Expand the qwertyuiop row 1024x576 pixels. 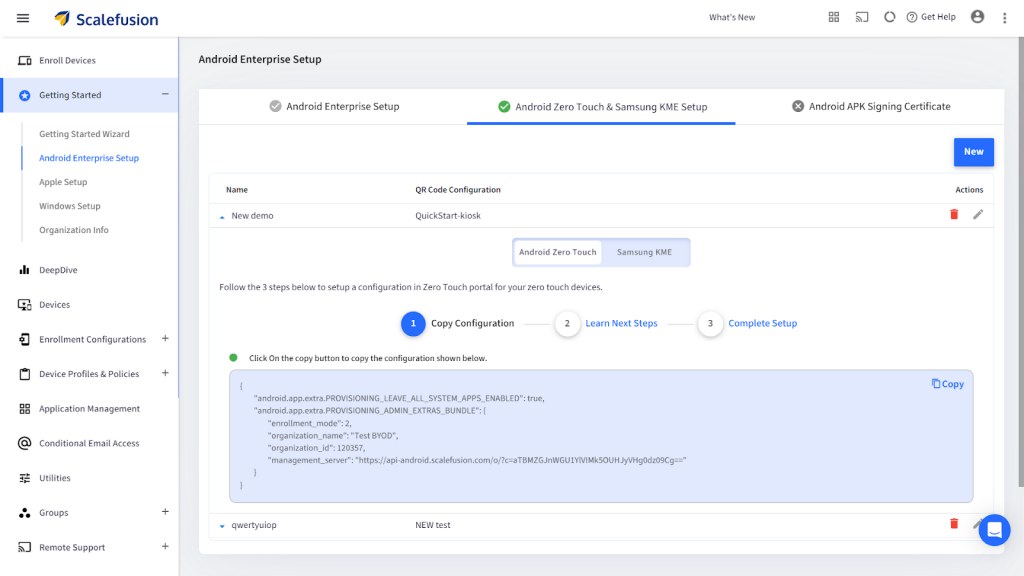[222, 526]
